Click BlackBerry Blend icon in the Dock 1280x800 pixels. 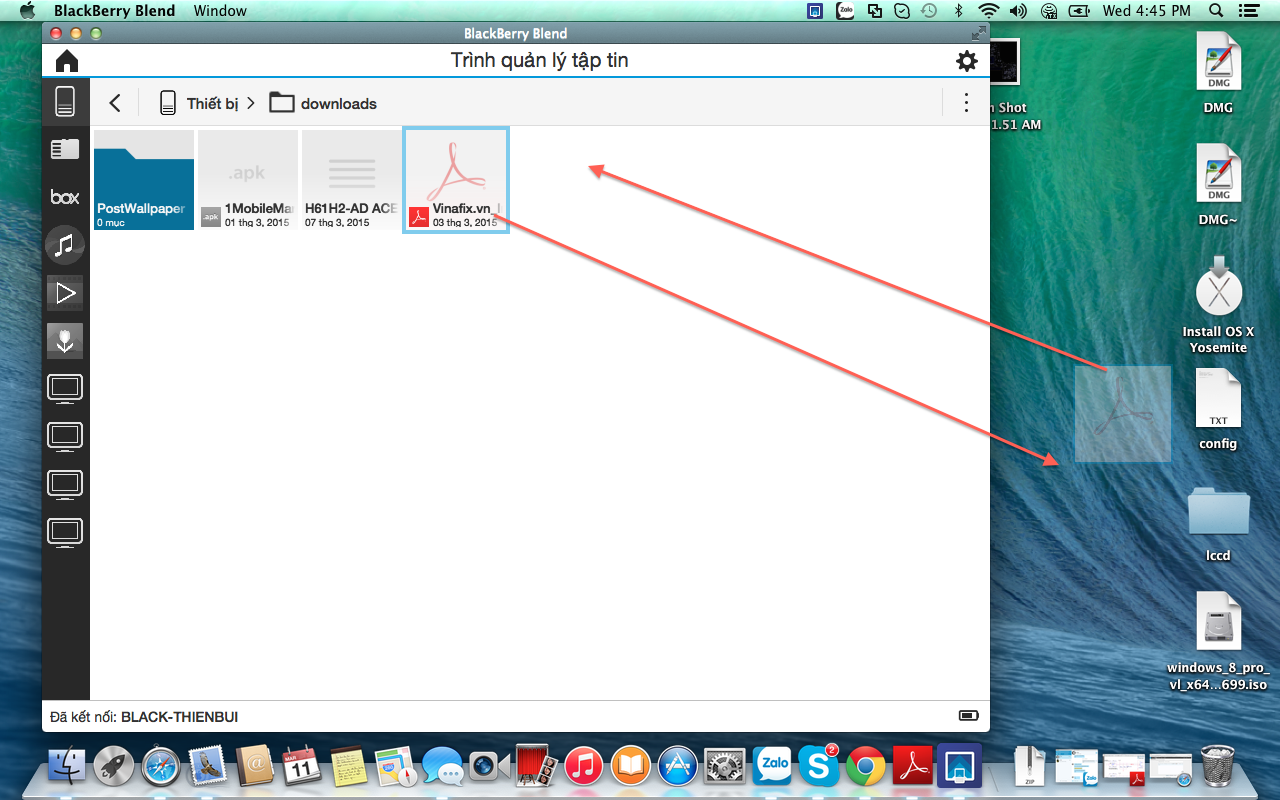(x=959, y=766)
